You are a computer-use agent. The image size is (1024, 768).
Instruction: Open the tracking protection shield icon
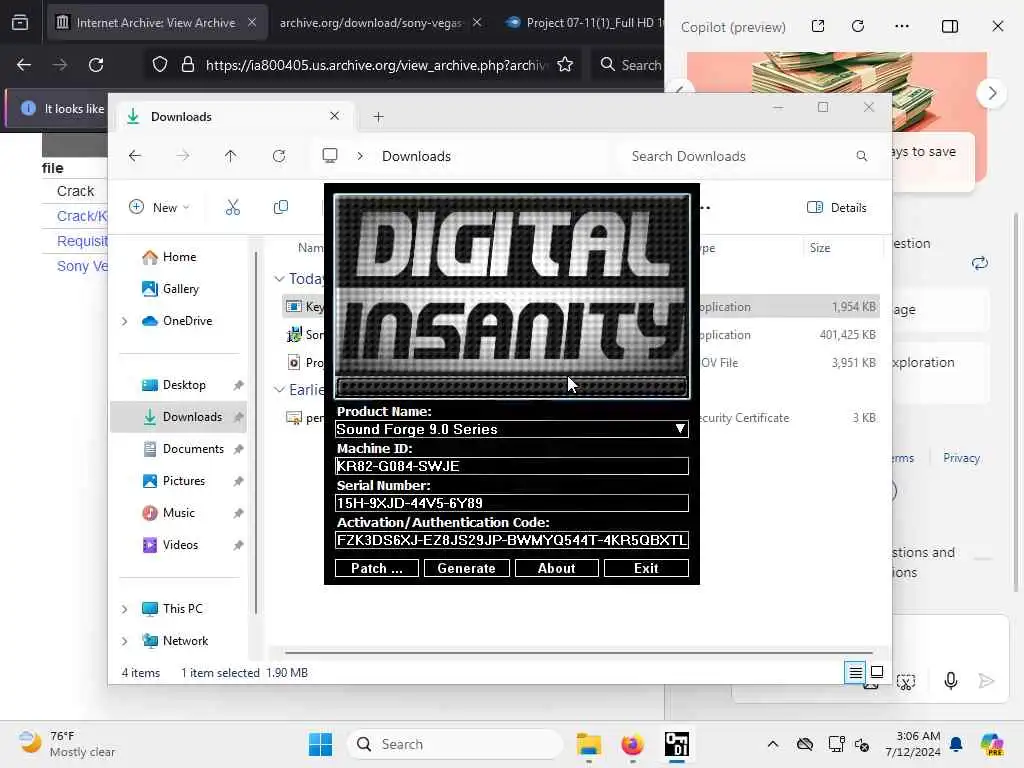(160, 65)
